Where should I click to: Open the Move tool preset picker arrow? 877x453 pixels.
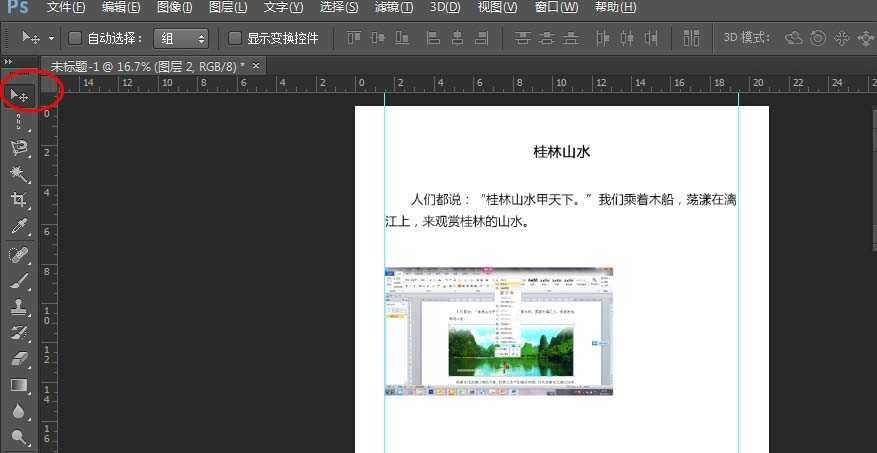pyautogui.click(x=51, y=39)
